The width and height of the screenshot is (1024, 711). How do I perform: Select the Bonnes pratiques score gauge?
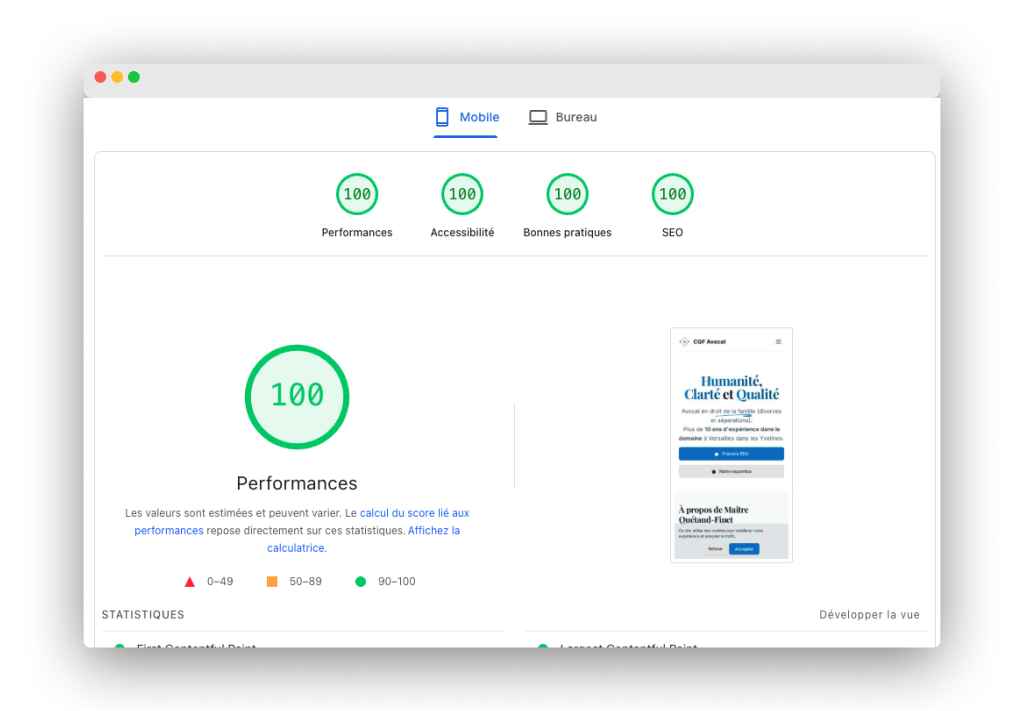tap(567, 195)
